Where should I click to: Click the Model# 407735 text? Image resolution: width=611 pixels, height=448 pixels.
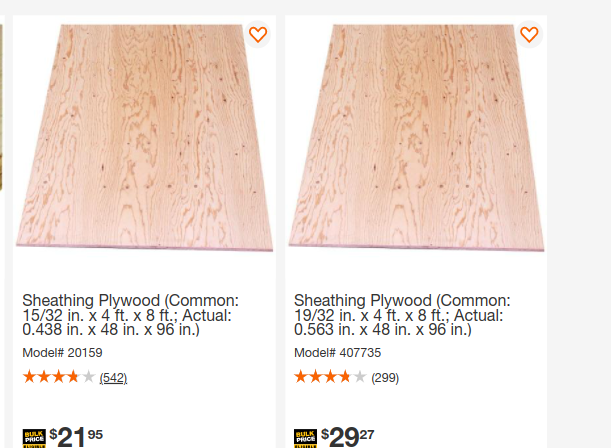click(337, 353)
